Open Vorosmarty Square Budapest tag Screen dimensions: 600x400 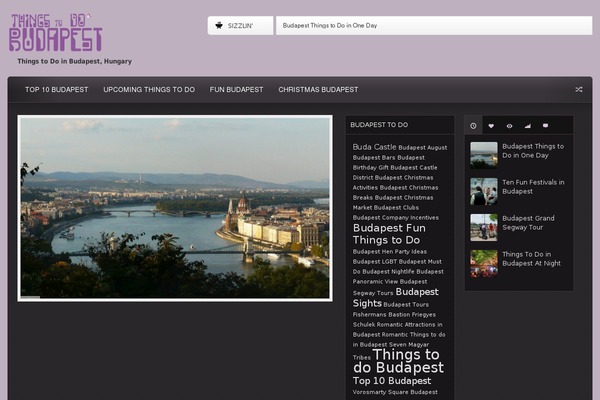(395, 392)
